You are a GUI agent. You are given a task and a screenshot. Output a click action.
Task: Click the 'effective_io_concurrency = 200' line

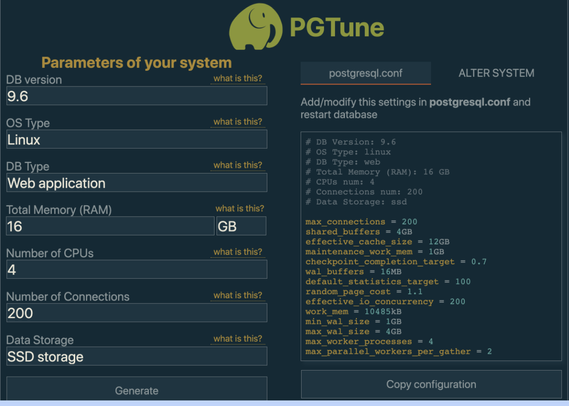385,302
